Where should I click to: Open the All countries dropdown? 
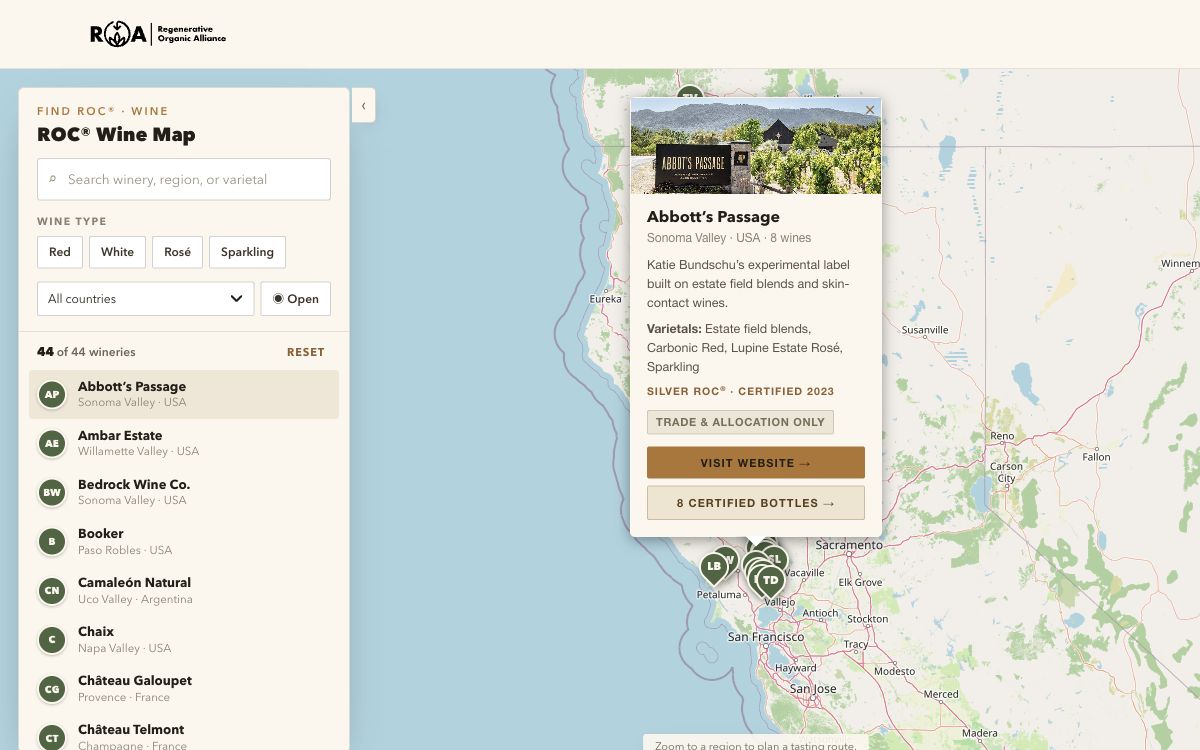(x=145, y=298)
